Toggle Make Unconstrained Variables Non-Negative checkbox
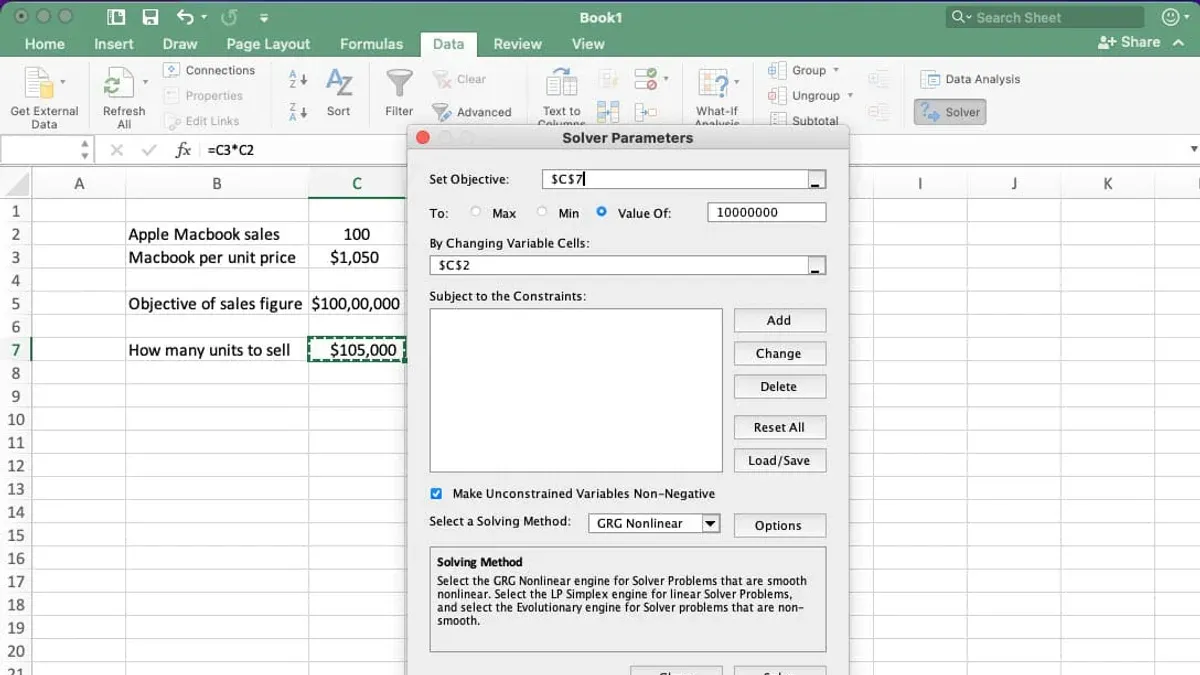 coord(436,493)
